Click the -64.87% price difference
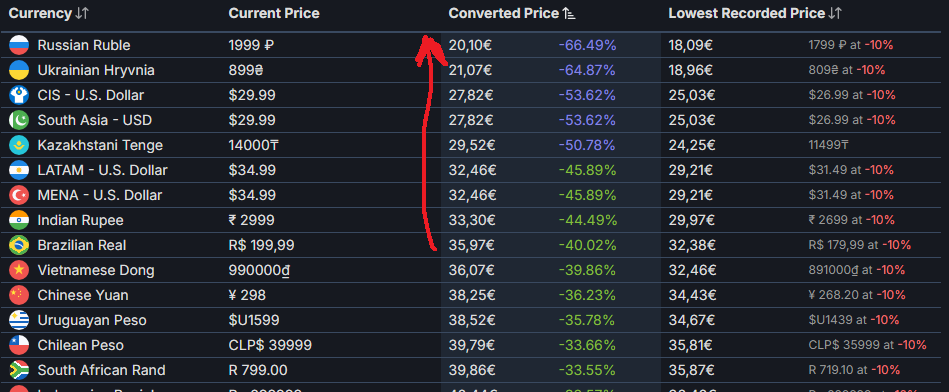The width and height of the screenshot is (949, 392). (586, 70)
